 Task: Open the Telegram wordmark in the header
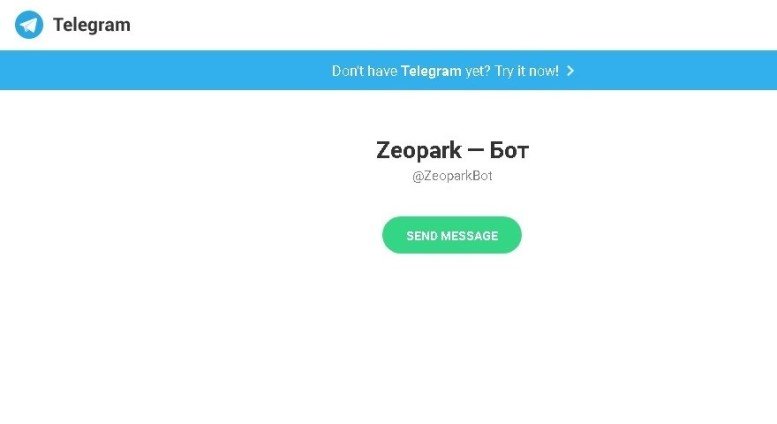click(x=92, y=25)
